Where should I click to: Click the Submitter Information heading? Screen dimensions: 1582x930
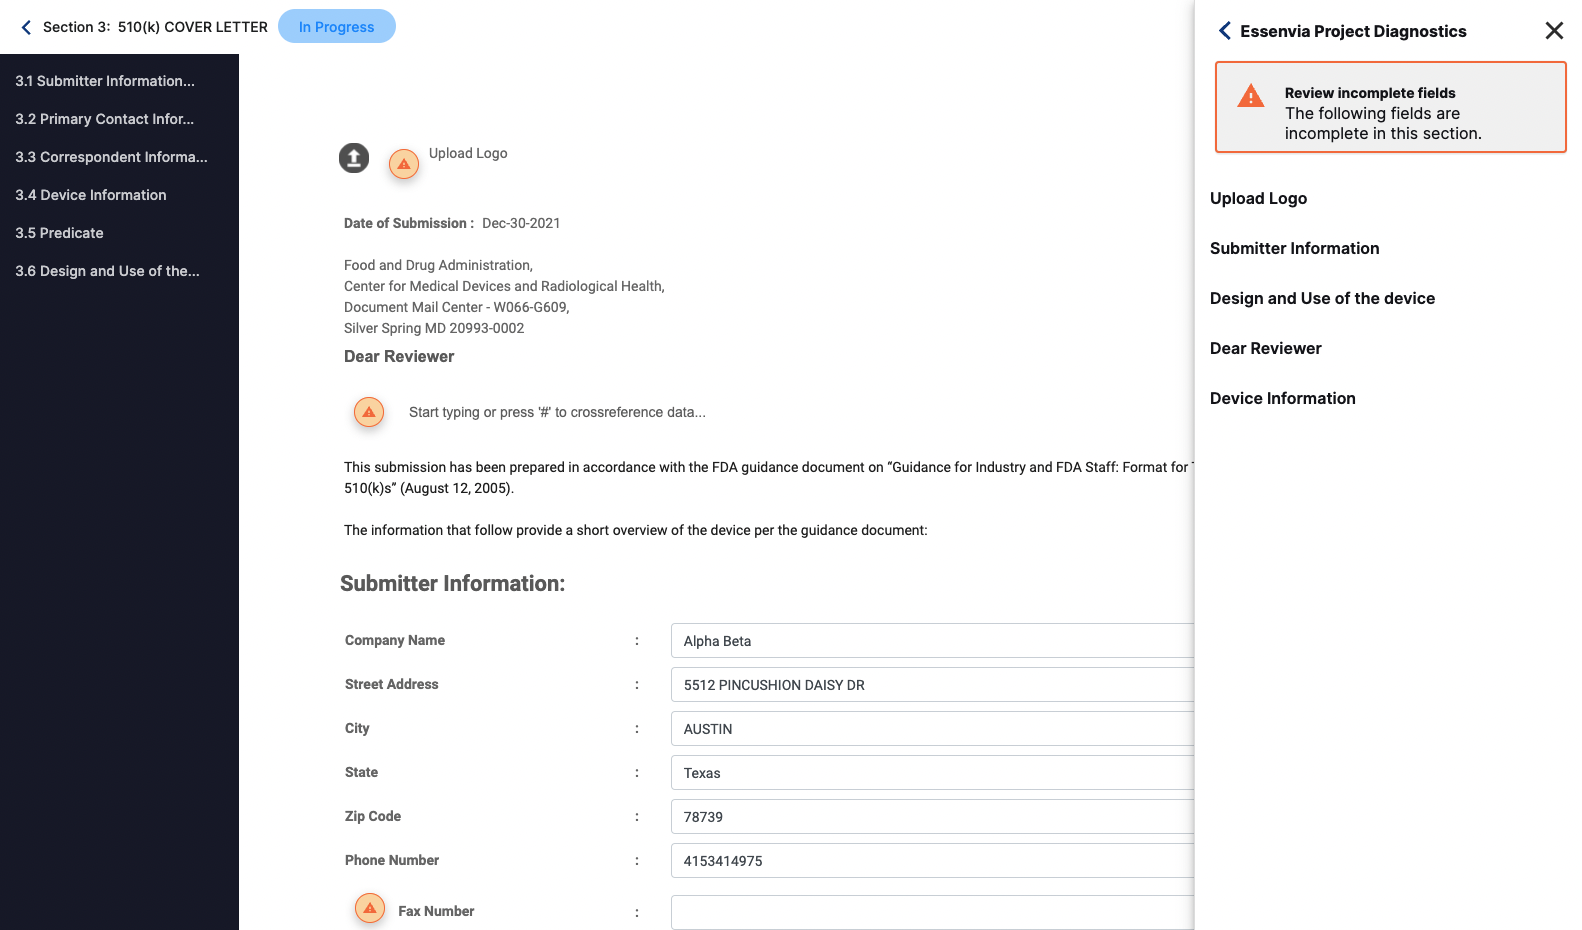click(452, 583)
